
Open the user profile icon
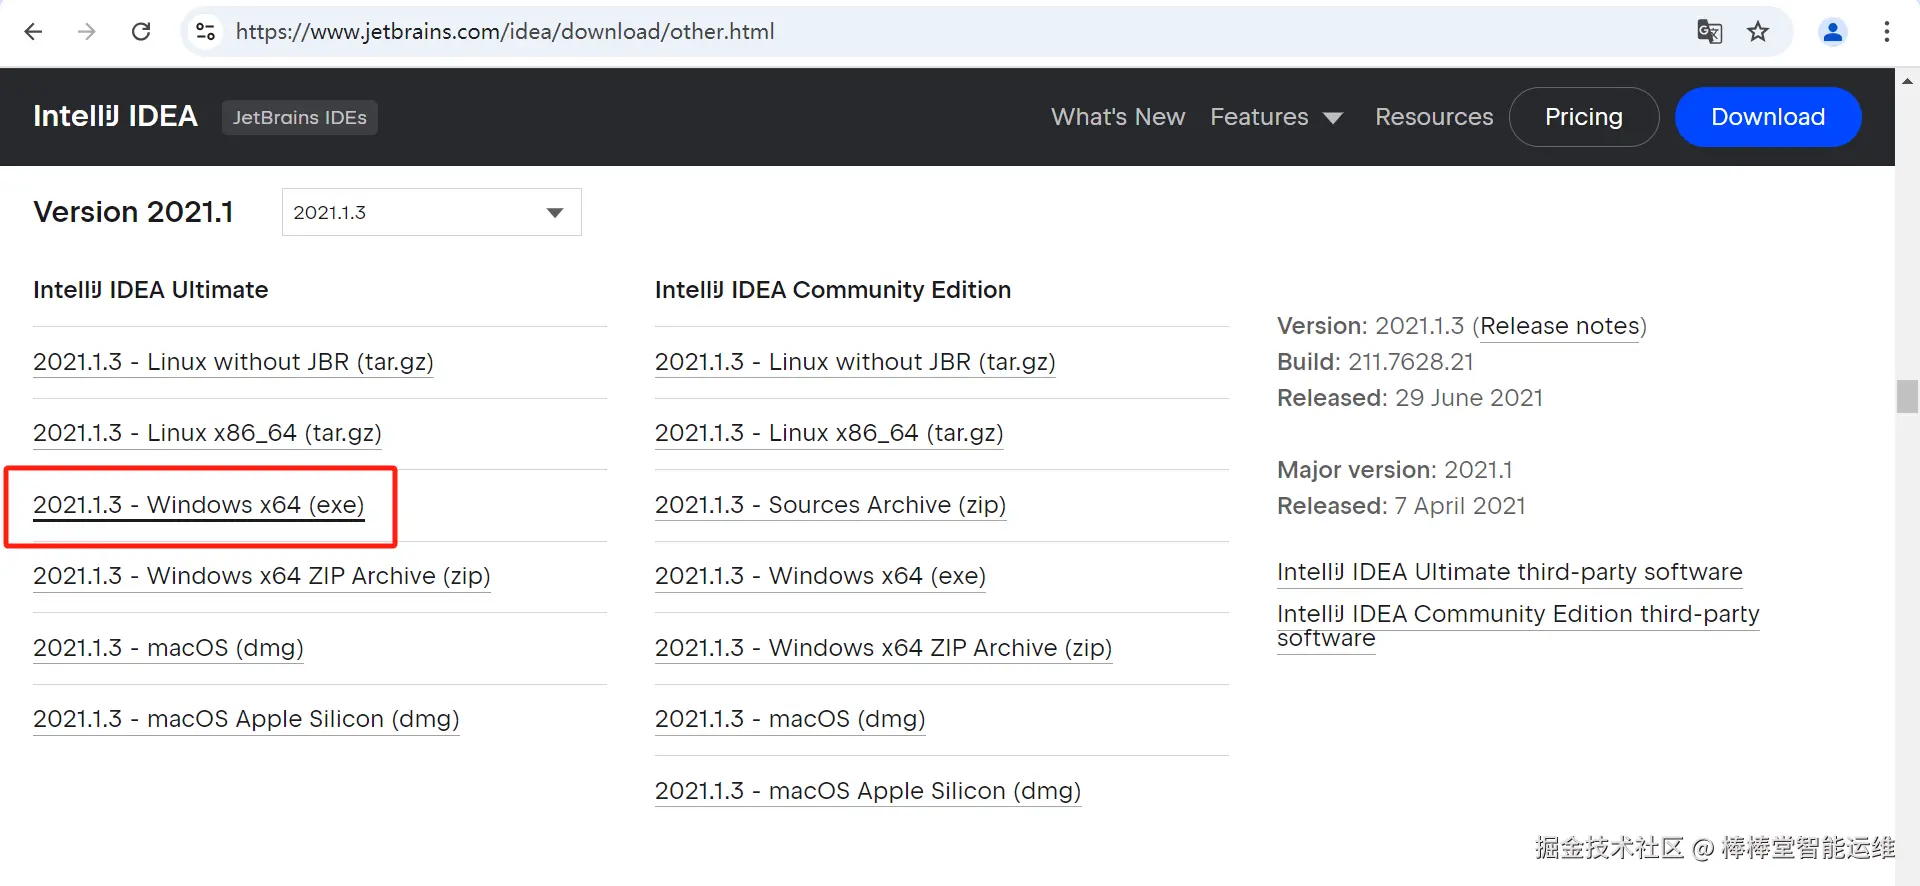coord(1832,32)
